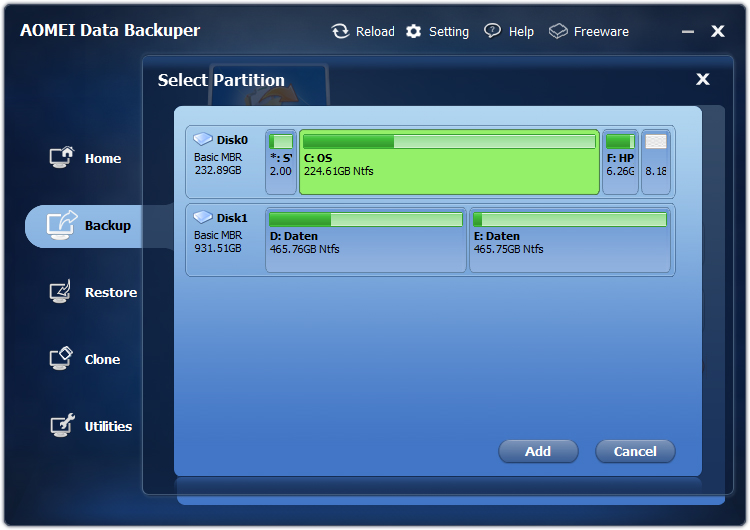Click the "Select Partition" dialog title
This screenshot has height=530, width=750.
tap(221, 80)
